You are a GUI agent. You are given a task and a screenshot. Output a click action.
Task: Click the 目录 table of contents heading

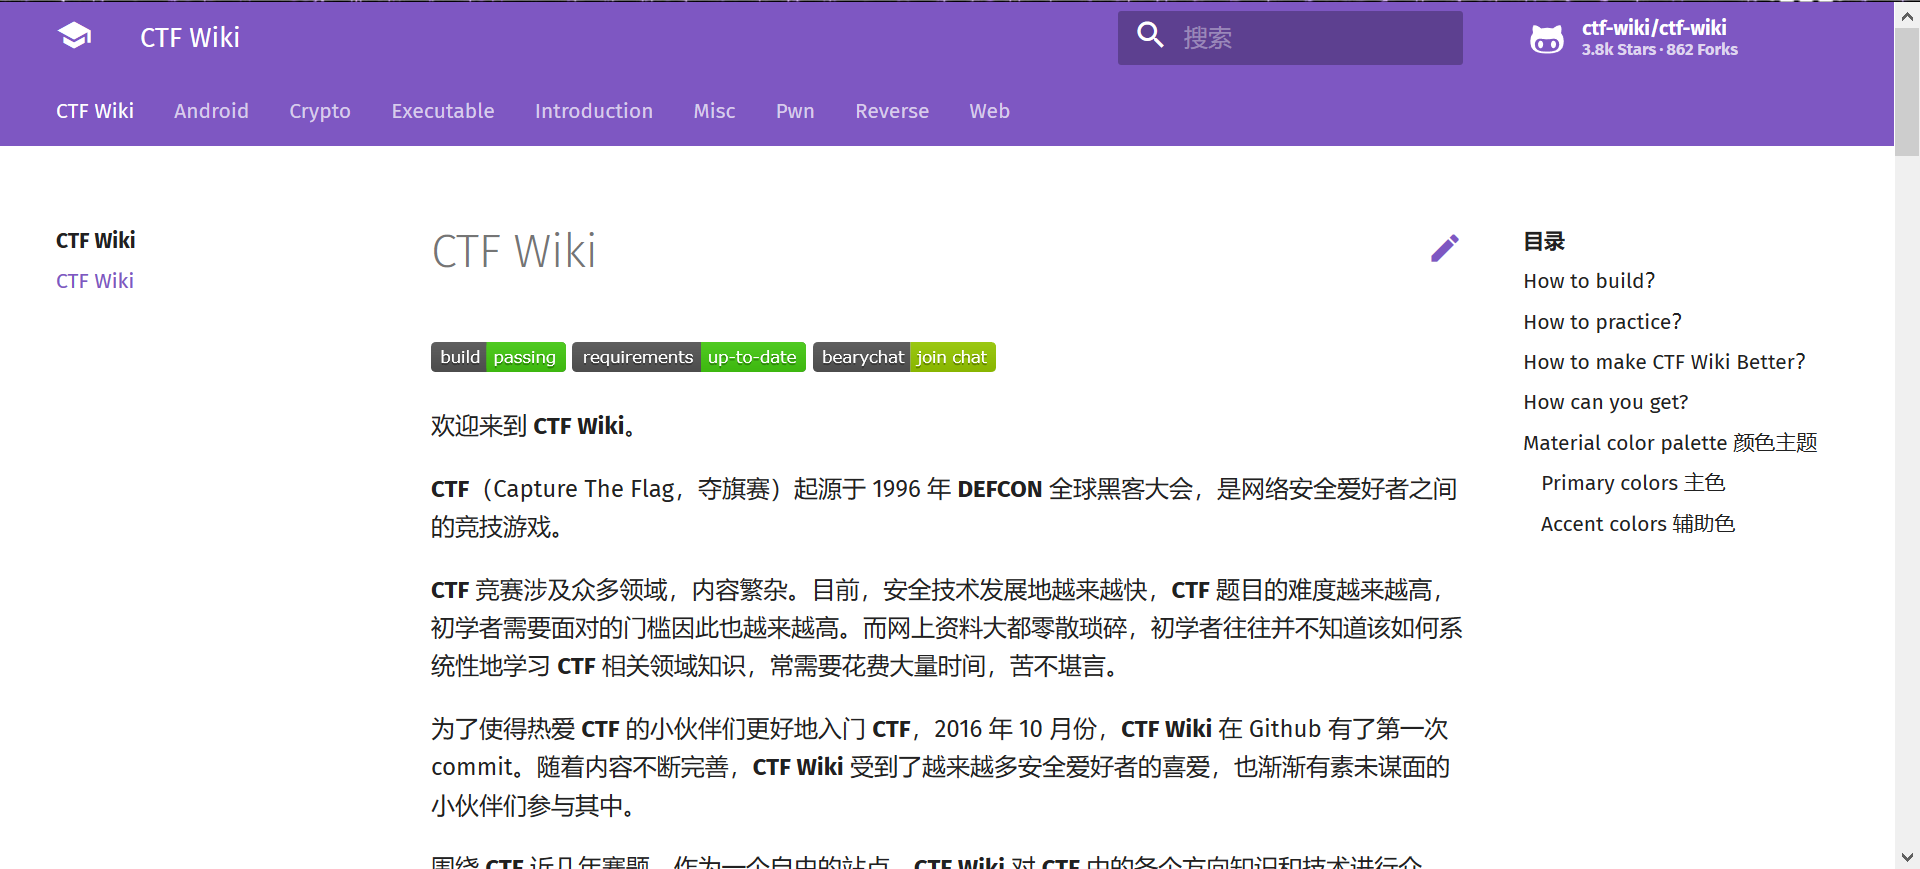1544,241
